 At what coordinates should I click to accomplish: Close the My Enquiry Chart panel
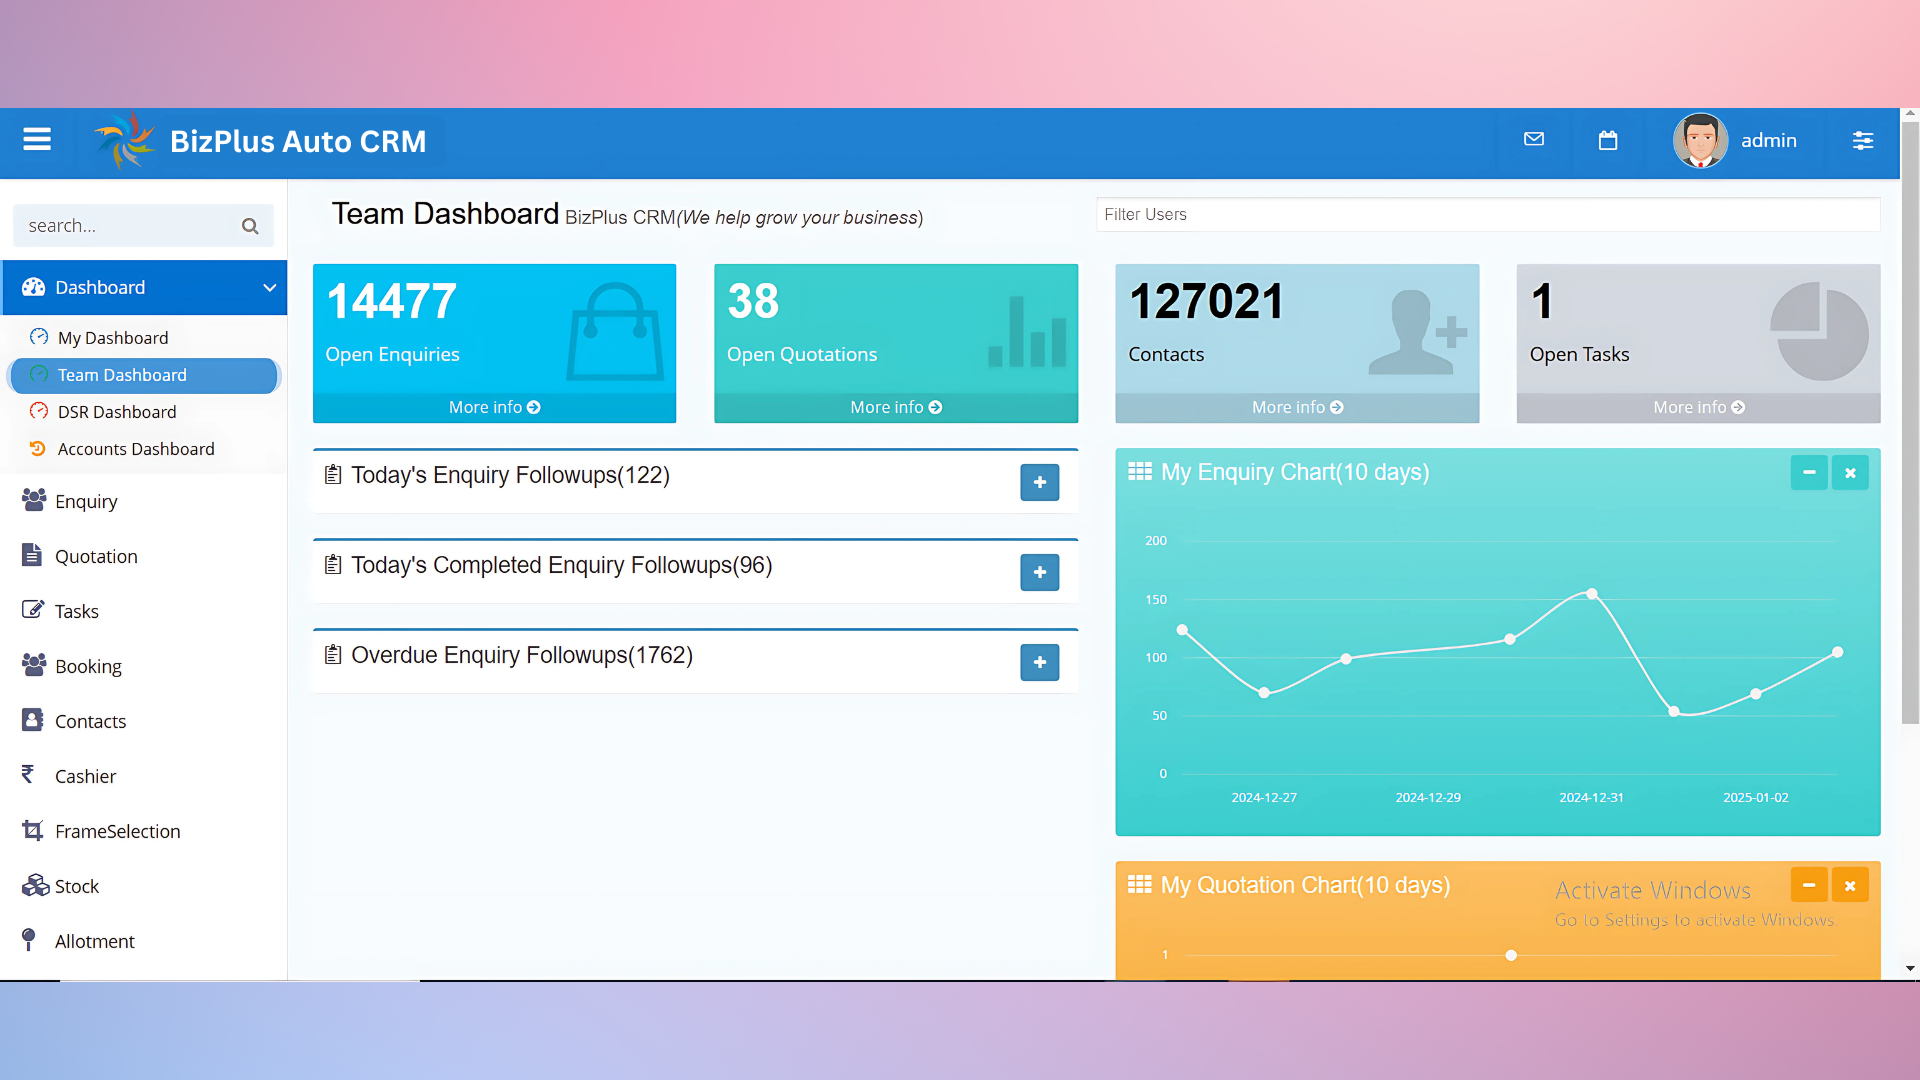click(x=1850, y=472)
